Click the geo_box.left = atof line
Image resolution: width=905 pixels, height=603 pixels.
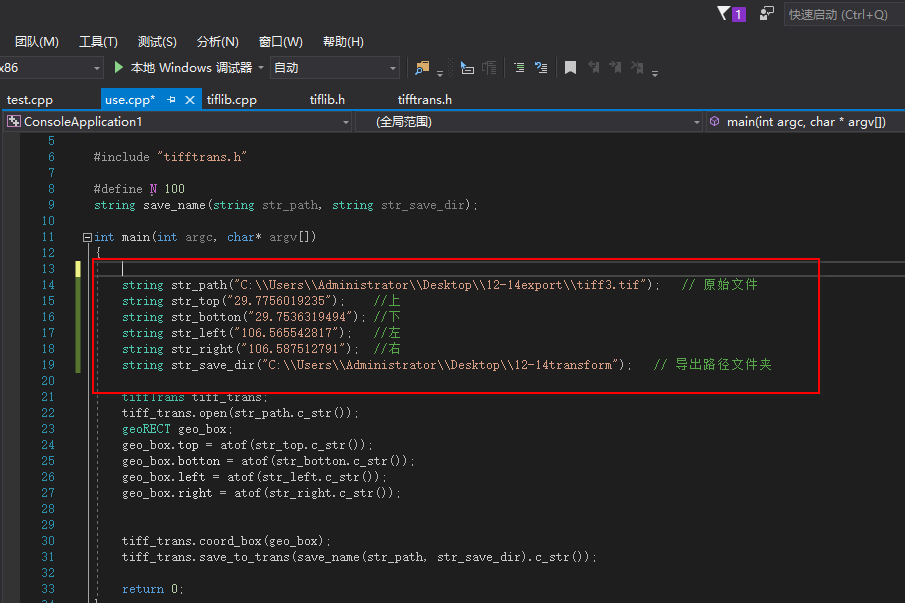coord(254,477)
